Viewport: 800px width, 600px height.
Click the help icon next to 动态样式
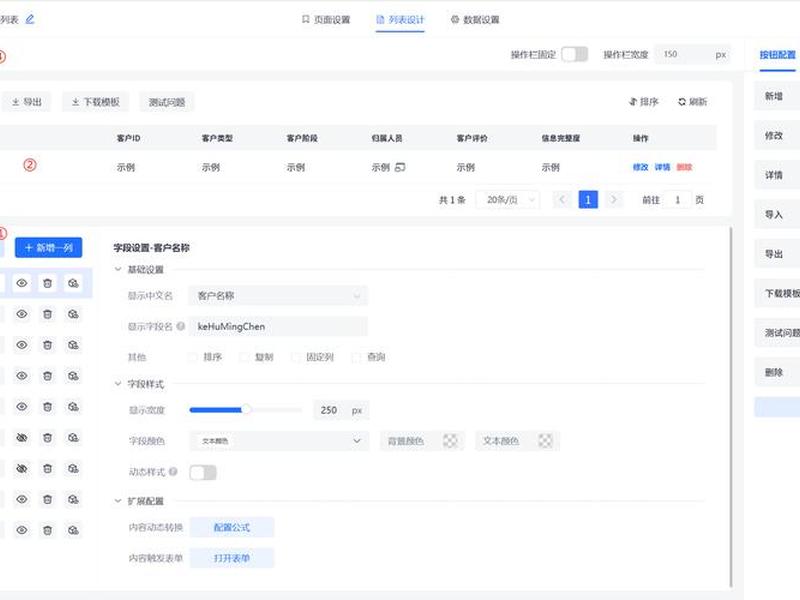[x=173, y=471]
